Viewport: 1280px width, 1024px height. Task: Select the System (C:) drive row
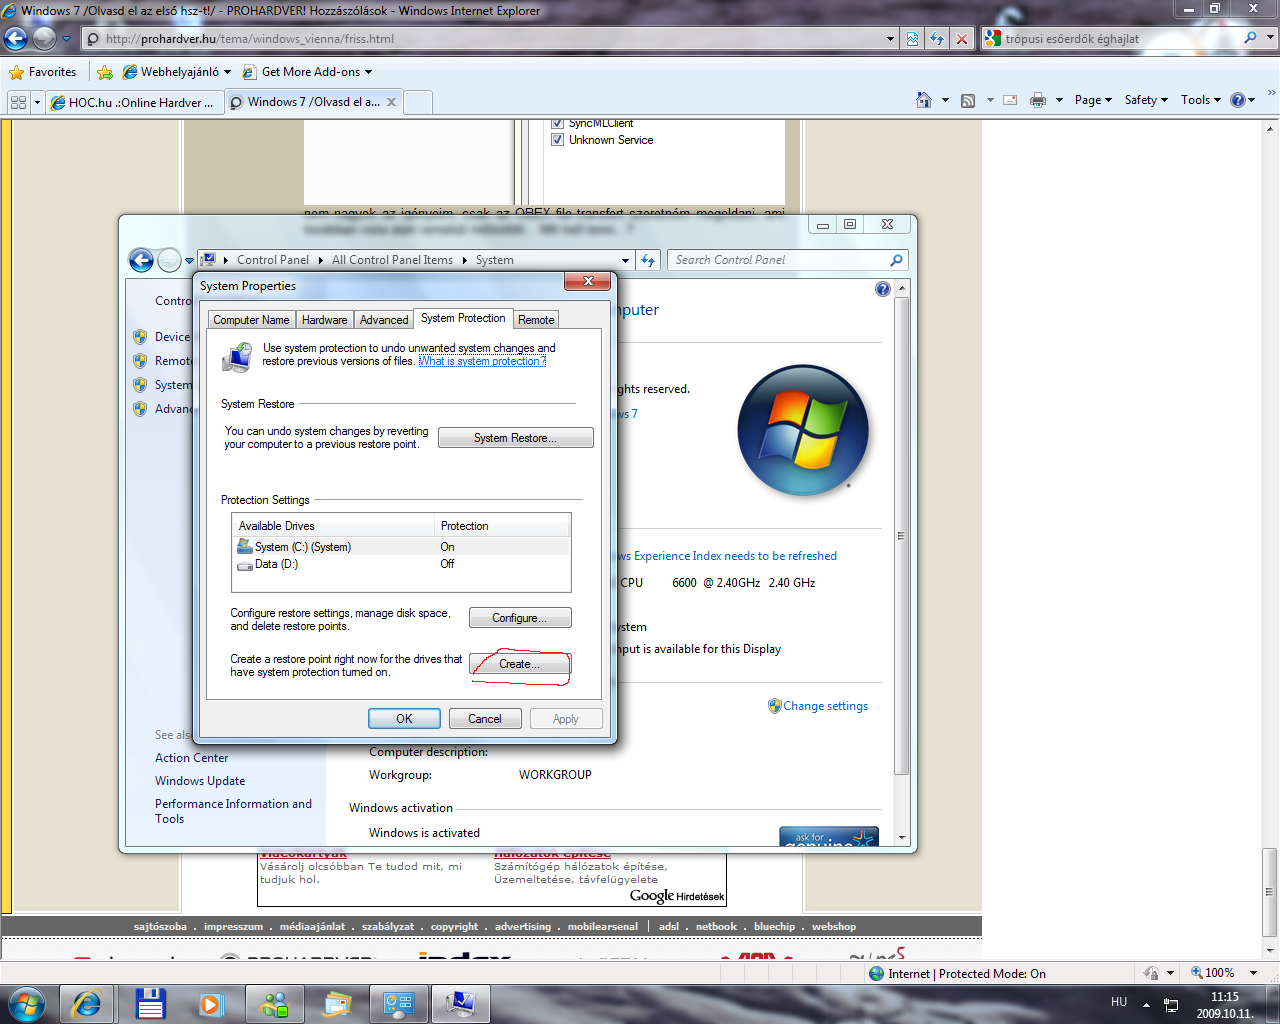pos(402,547)
